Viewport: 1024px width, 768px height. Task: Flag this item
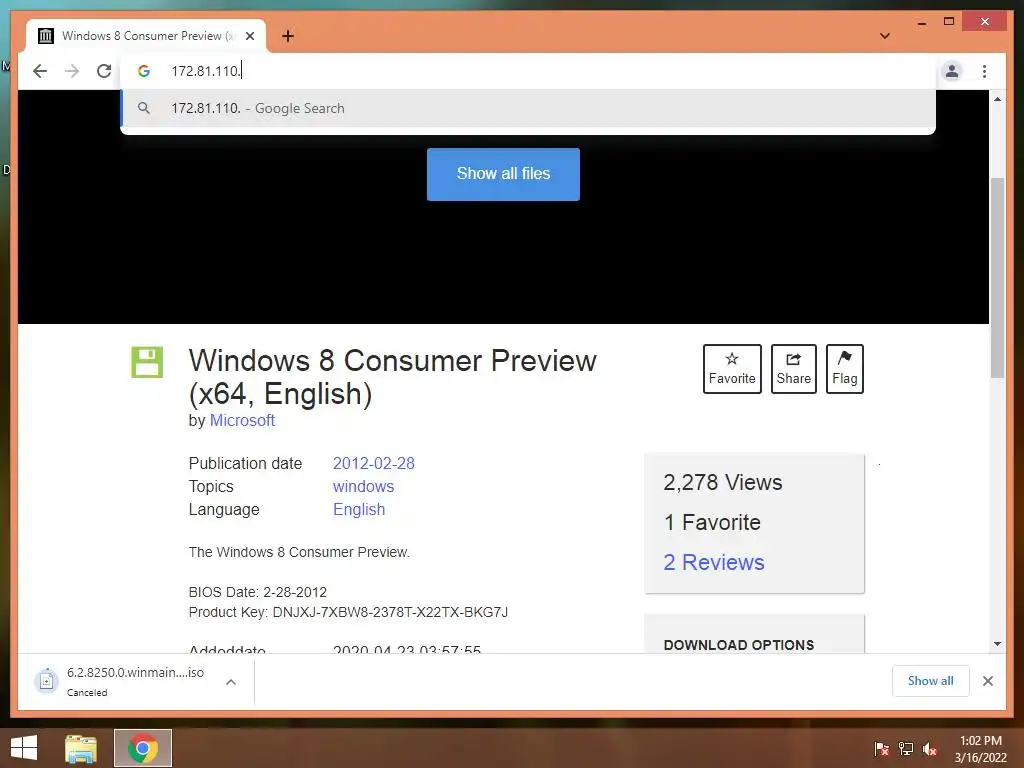(x=844, y=368)
